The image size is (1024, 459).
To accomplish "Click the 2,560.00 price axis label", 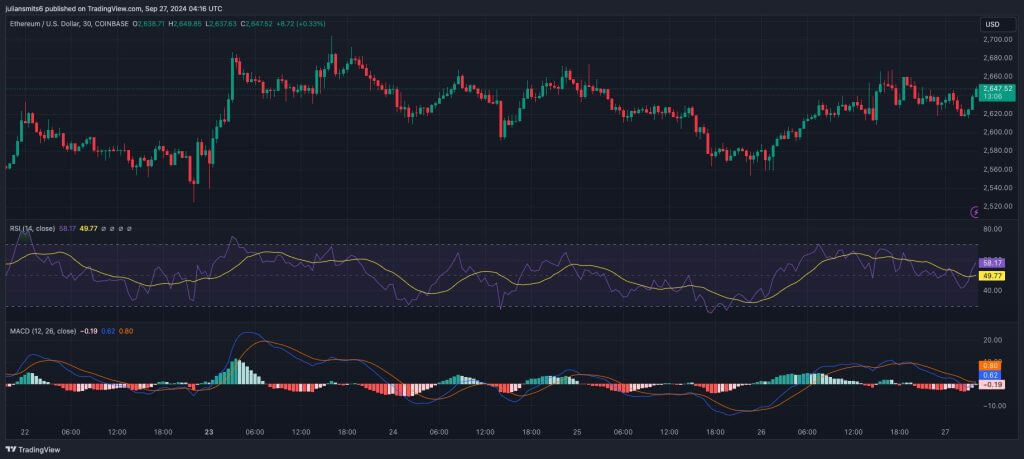I will [998, 169].
